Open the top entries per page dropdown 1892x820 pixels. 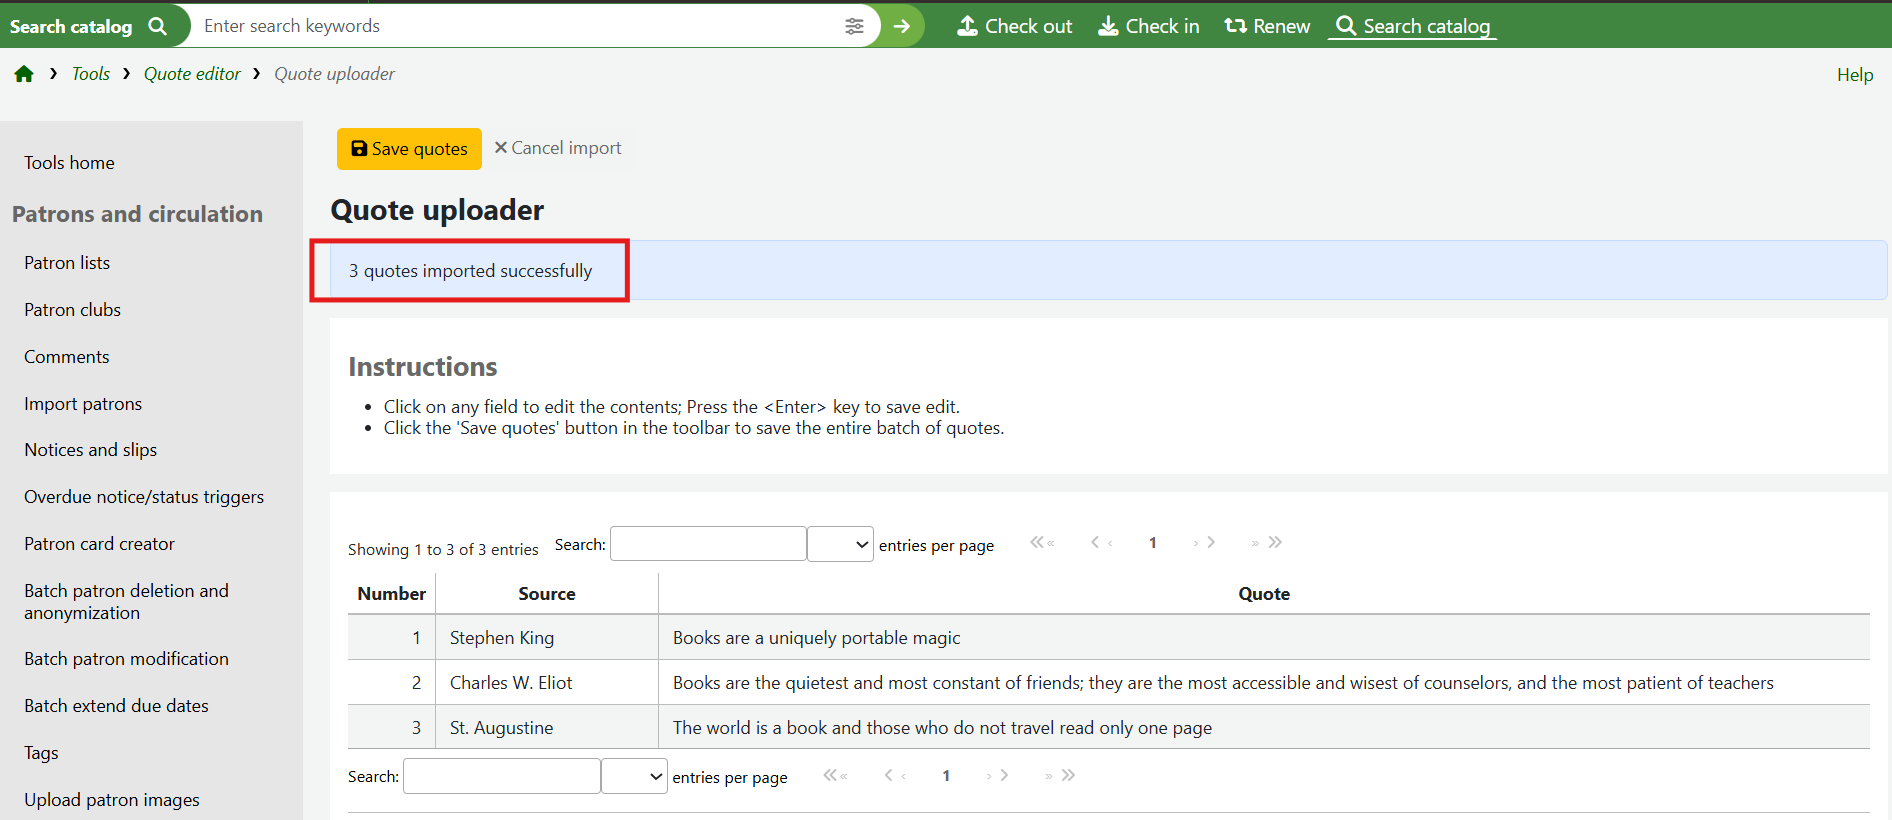(x=840, y=544)
